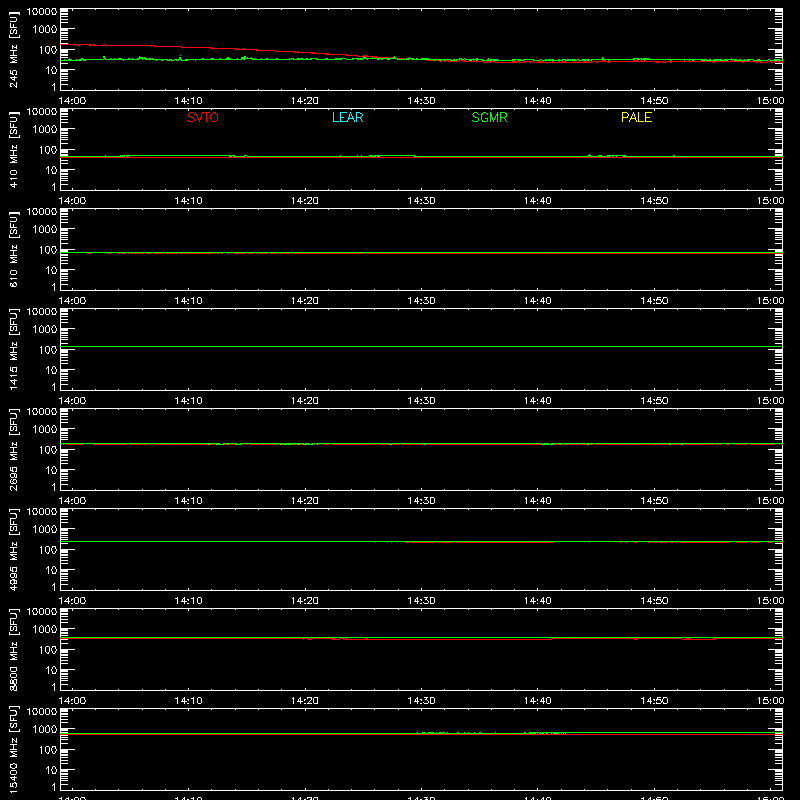800x800 pixels.
Task: Click the 10 tick of the 1415 MHz panel
Action: point(52,370)
